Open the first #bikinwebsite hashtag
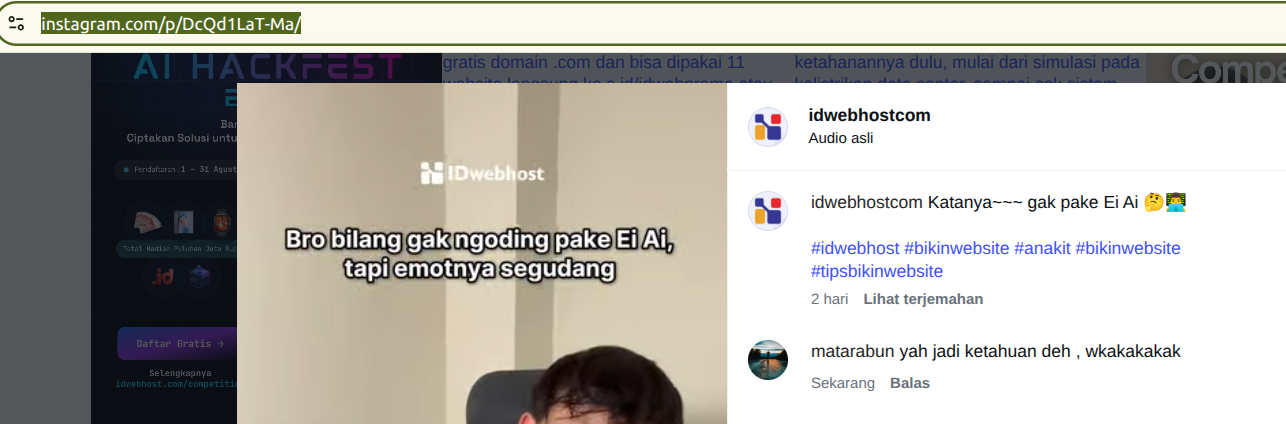The image size is (1286, 424). point(956,248)
